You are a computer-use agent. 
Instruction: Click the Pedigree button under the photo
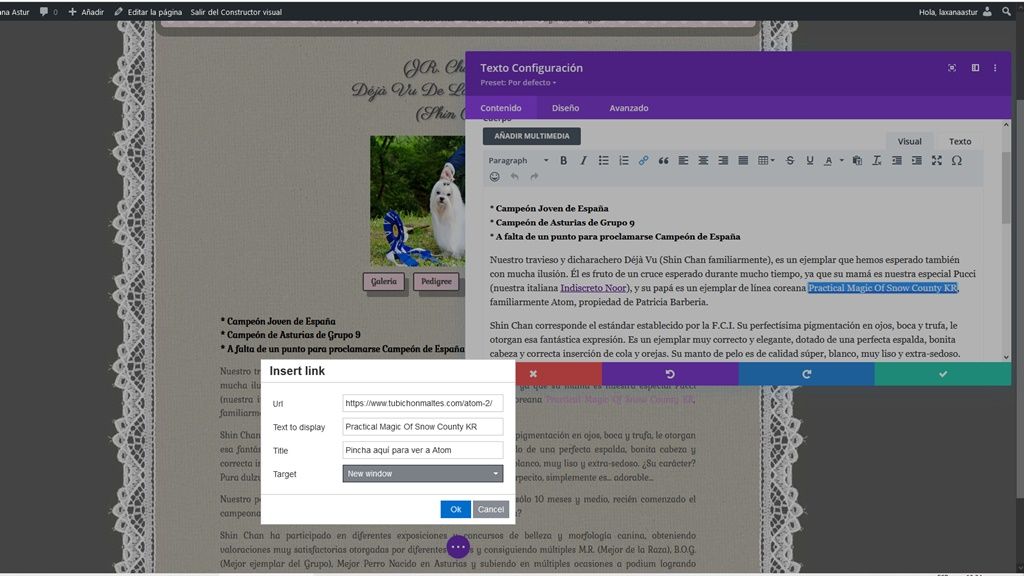tap(436, 281)
